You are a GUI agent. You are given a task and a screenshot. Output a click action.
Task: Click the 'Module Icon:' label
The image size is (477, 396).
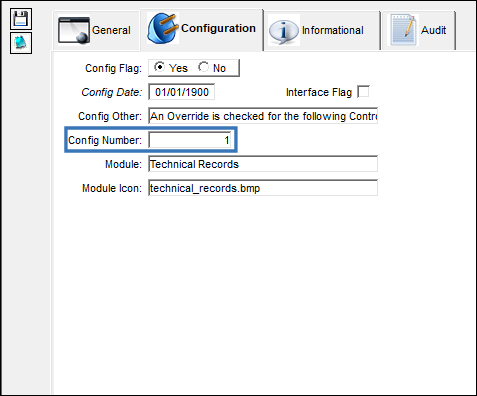[112, 188]
